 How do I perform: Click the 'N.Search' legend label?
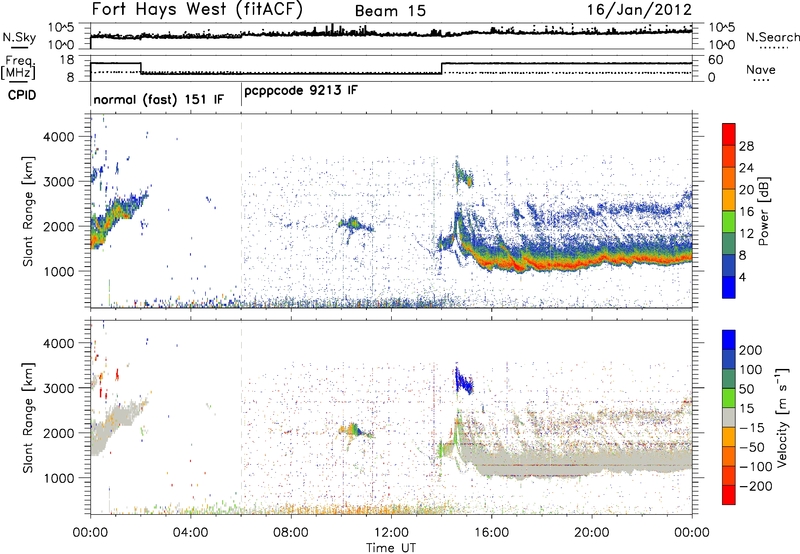773,37
